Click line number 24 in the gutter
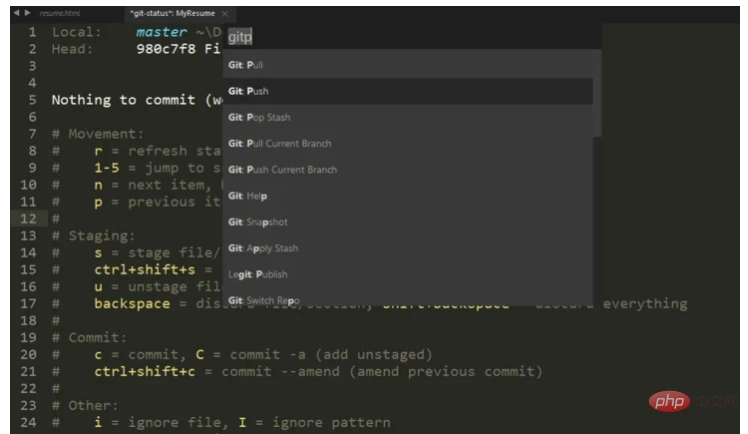The width and height of the screenshot is (748, 434). click(28, 423)
